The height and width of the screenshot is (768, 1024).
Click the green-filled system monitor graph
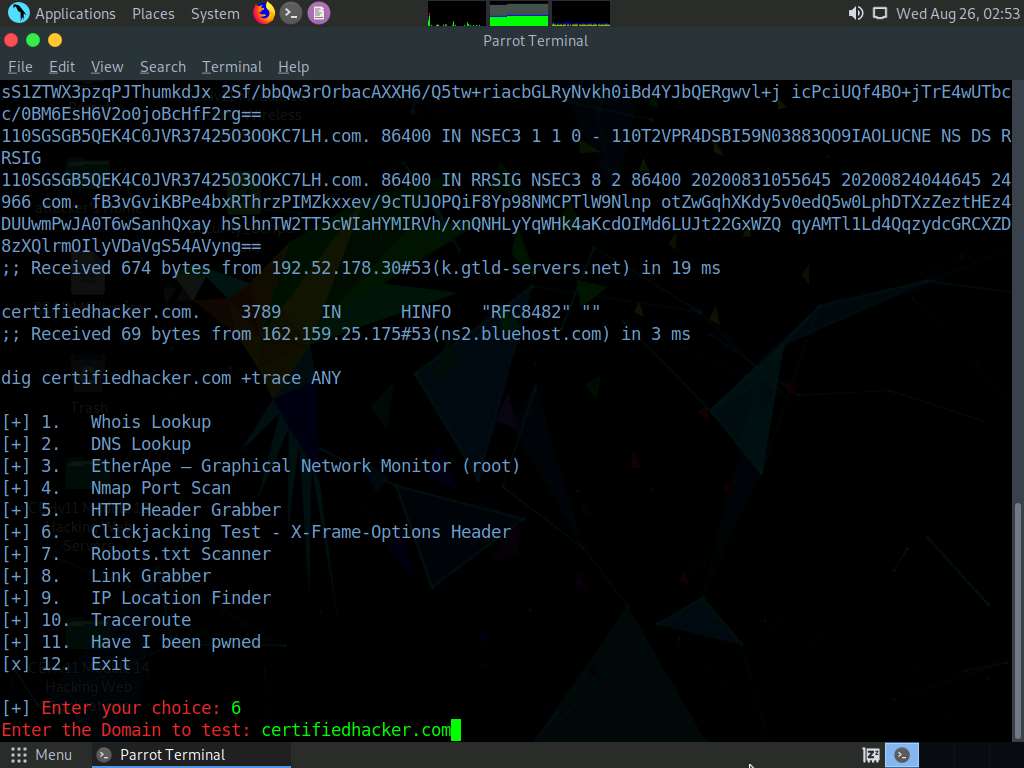(x=519, y=14)
